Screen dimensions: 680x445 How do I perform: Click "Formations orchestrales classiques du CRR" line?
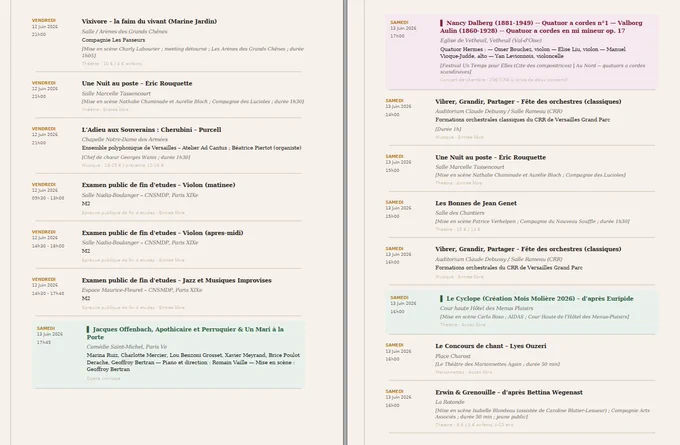pos(523,120)
